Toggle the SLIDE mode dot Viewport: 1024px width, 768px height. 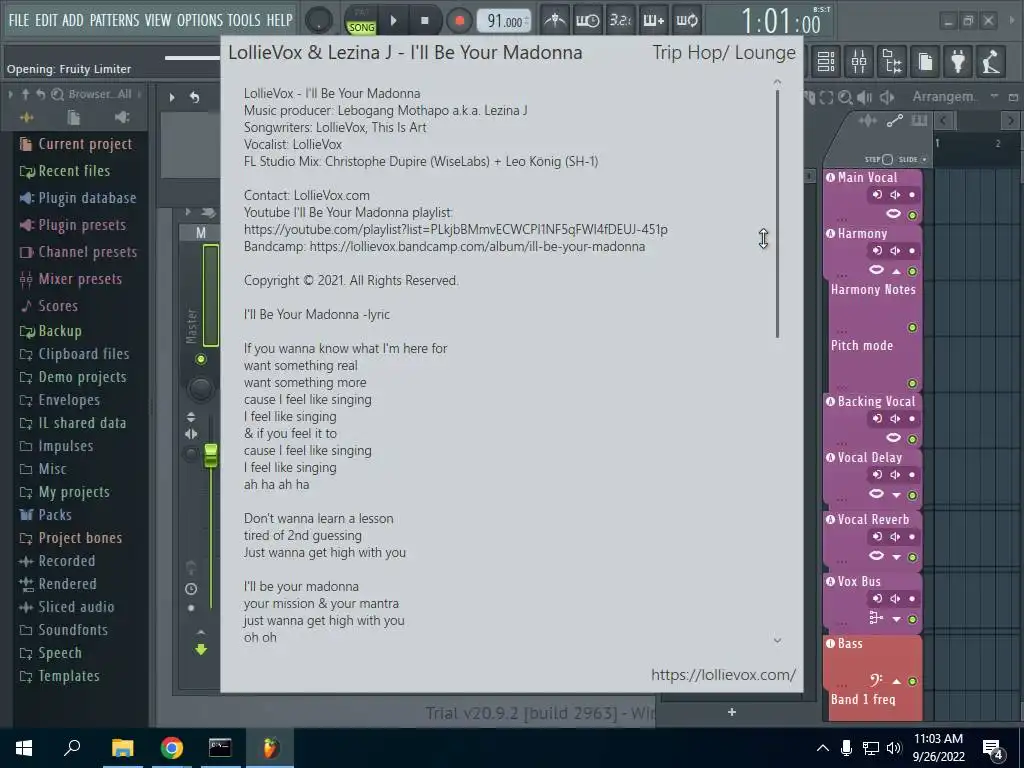[x=924, y=159]
